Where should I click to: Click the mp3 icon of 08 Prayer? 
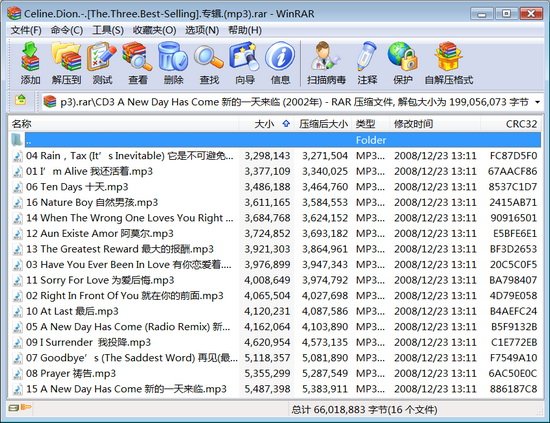click(x=18, y=374)
